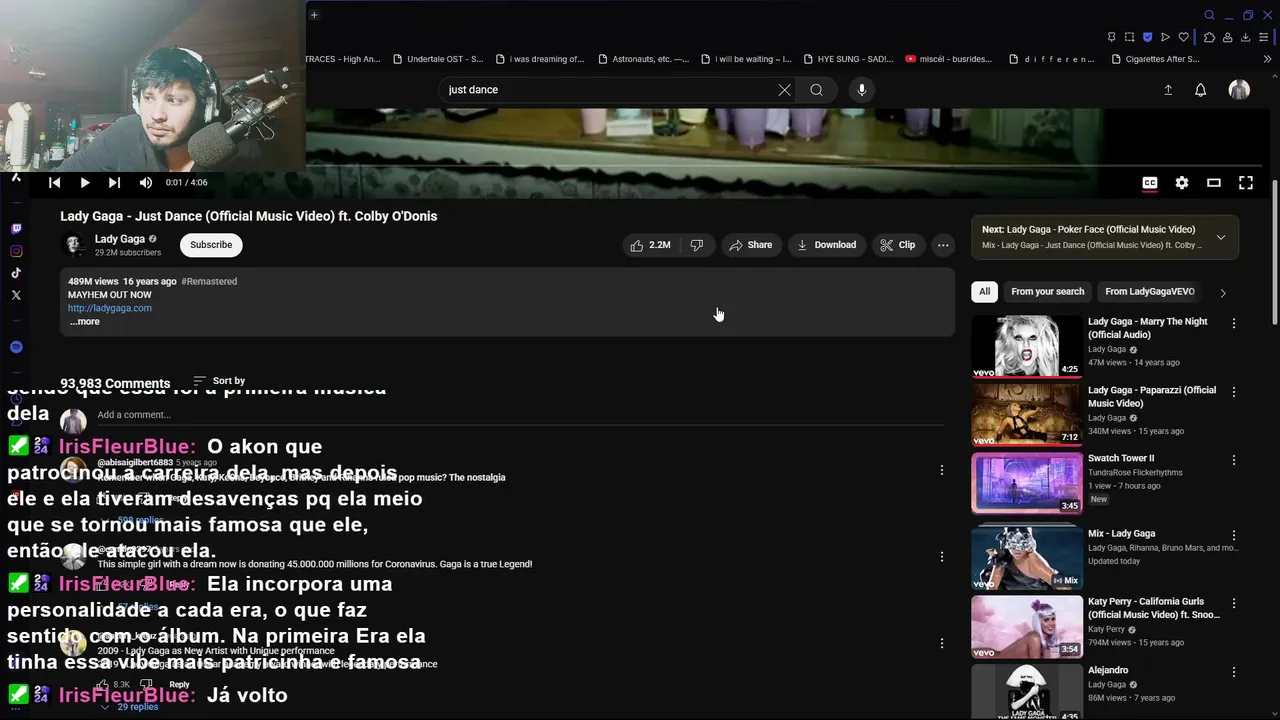
Task: Open Sort by comments dropdown
Action: 219,381
